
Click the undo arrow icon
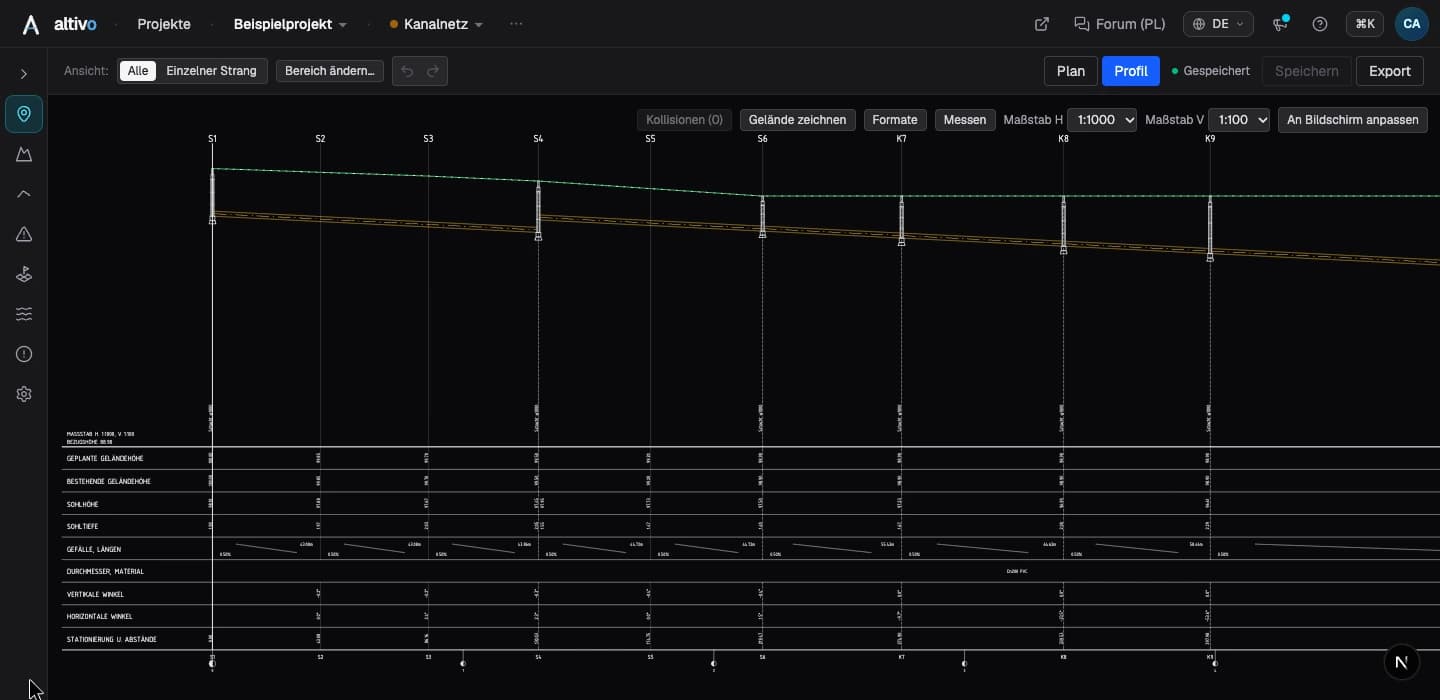click(407, 71)
